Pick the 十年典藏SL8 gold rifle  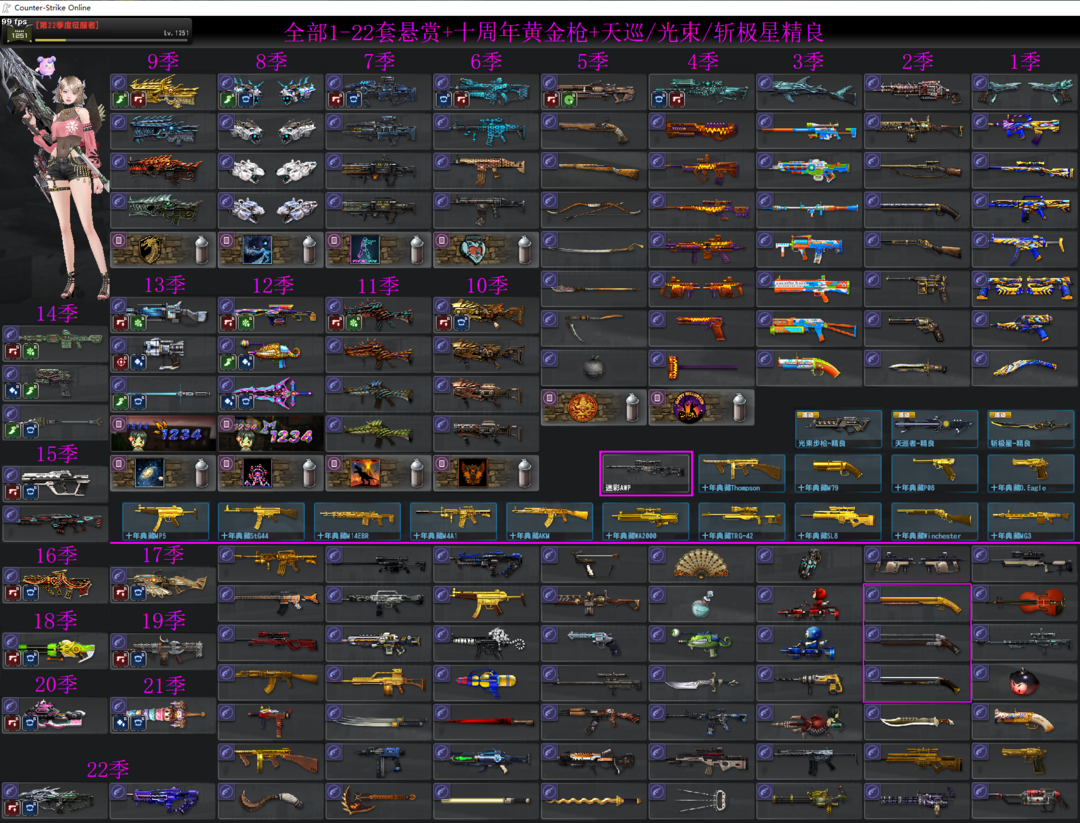click(x=838, y=521)
